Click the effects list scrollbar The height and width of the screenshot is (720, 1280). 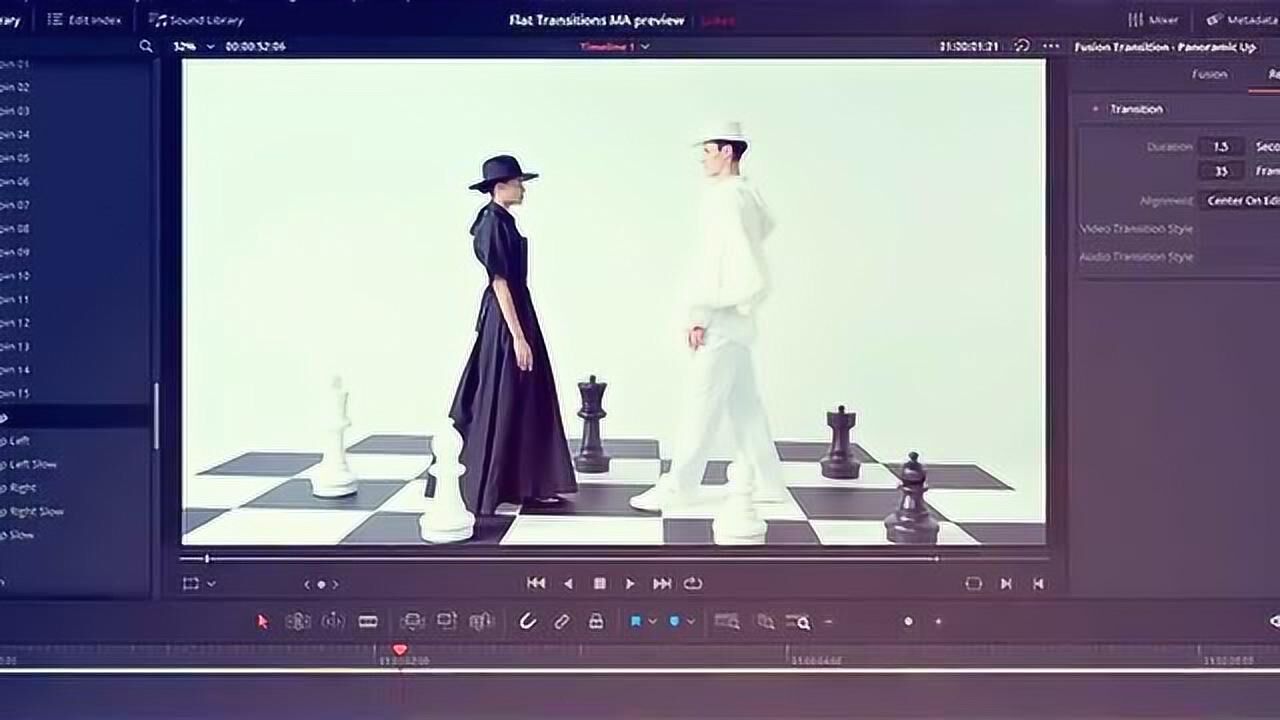point(155,416)
